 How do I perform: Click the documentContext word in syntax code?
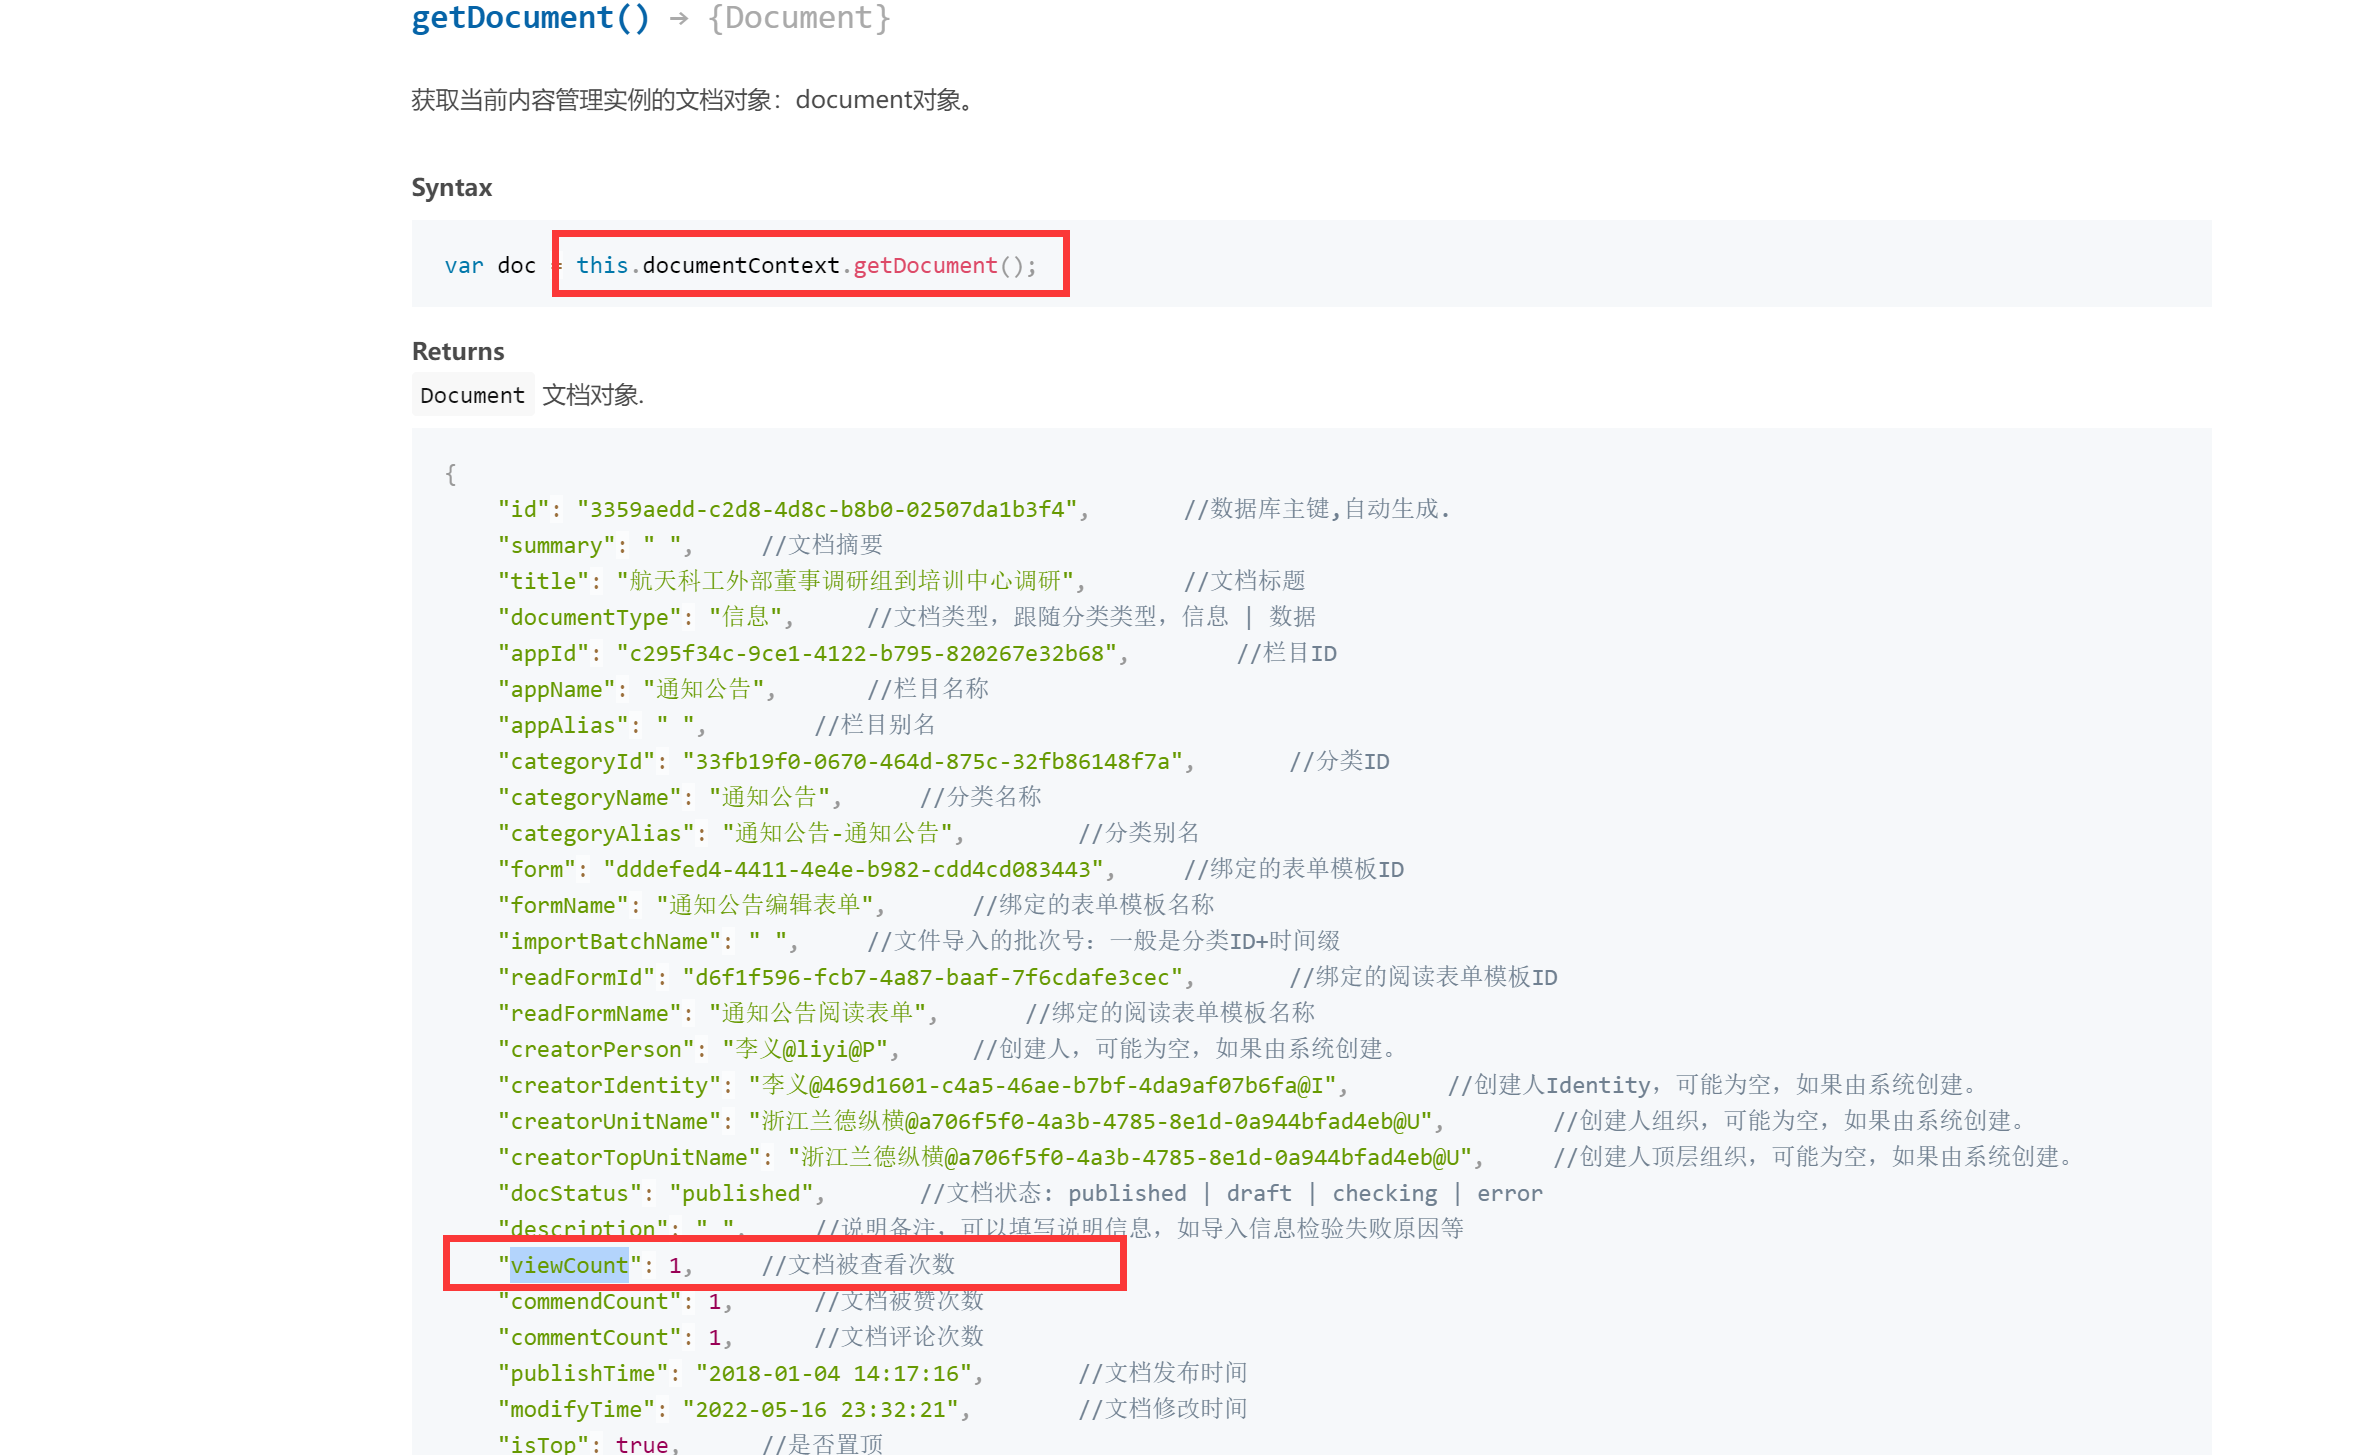point(740,266)
